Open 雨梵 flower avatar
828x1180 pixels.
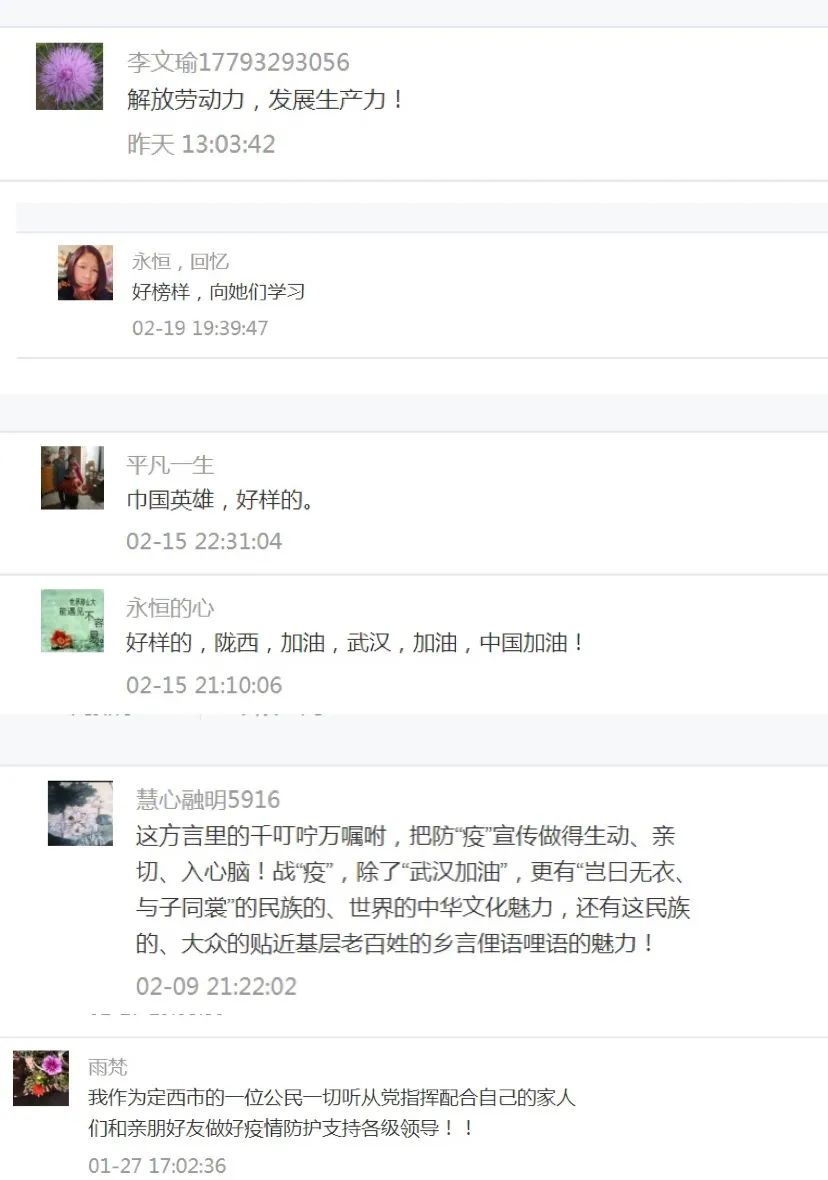point(41,1078)
